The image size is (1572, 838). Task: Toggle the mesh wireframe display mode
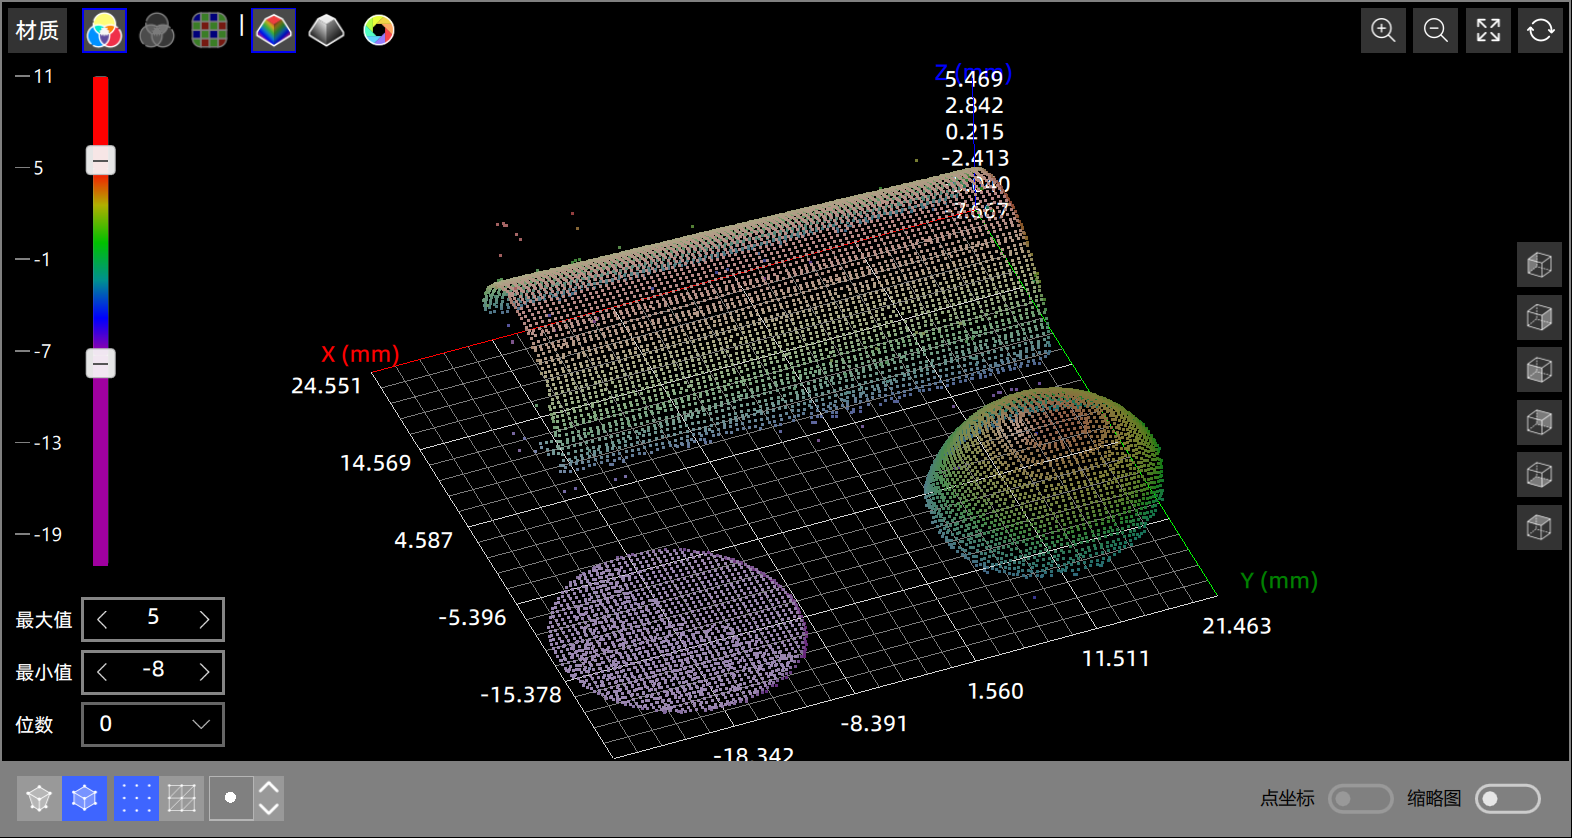tap(182, 798)
